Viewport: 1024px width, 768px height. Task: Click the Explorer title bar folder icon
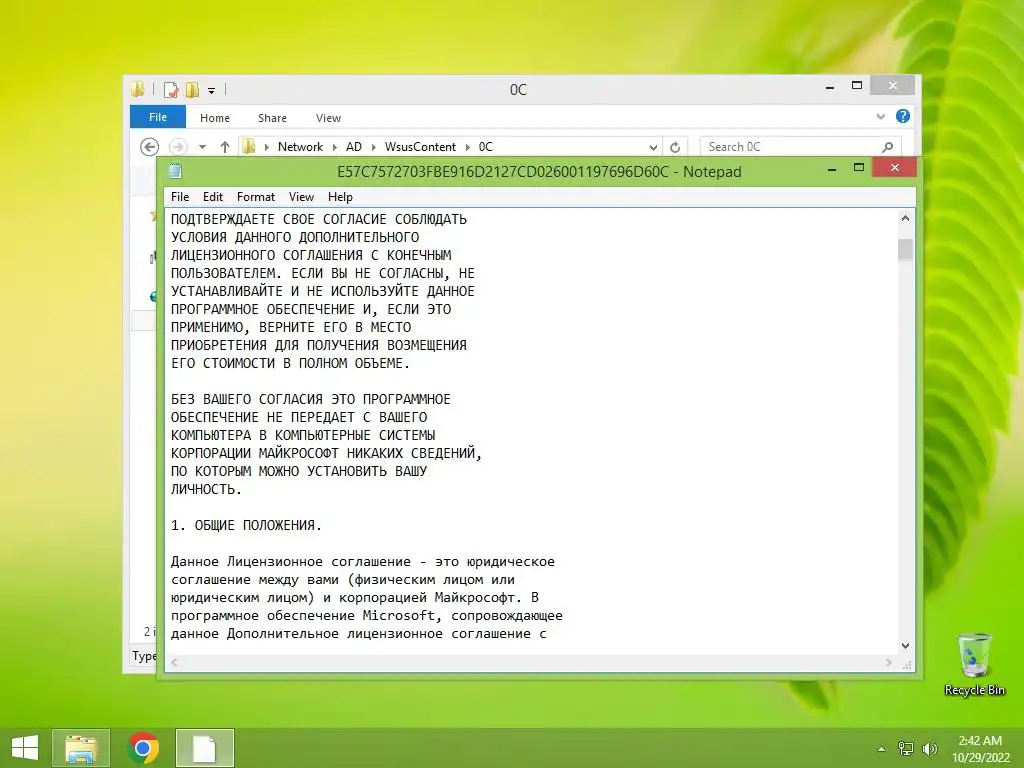[x=137, y=89]
